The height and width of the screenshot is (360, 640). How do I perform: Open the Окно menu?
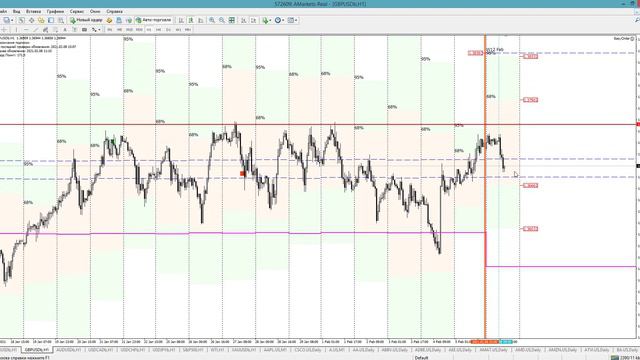pos(95,11)
